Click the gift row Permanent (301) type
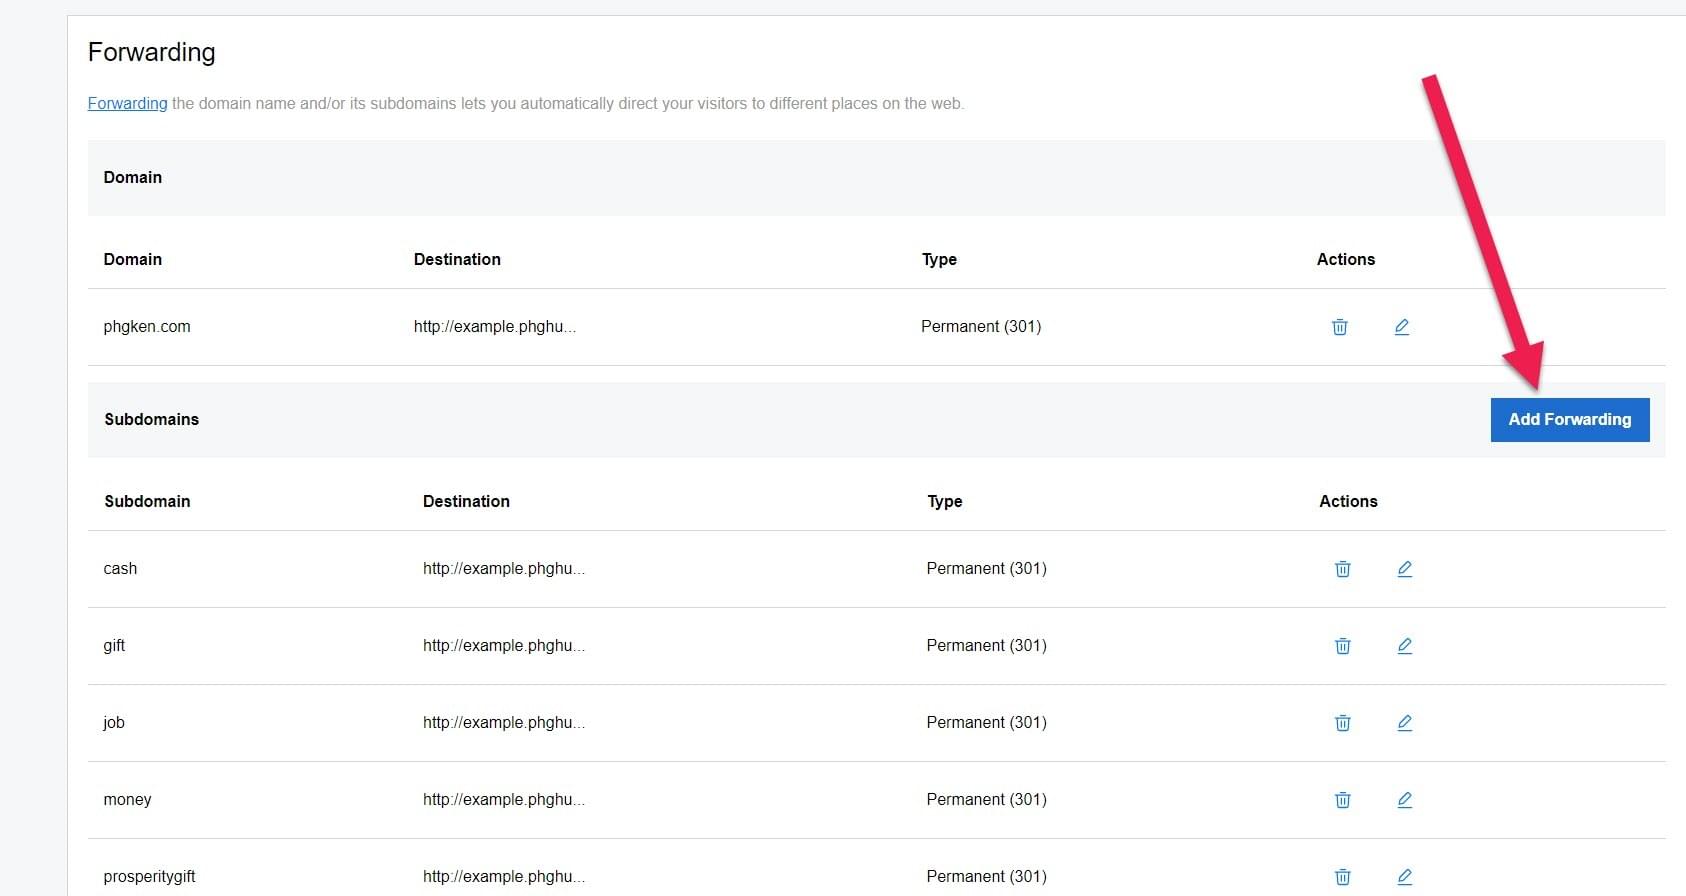The height and width of the screenshot is (896, 1686). pyautogui.click(x=986, y=646)
